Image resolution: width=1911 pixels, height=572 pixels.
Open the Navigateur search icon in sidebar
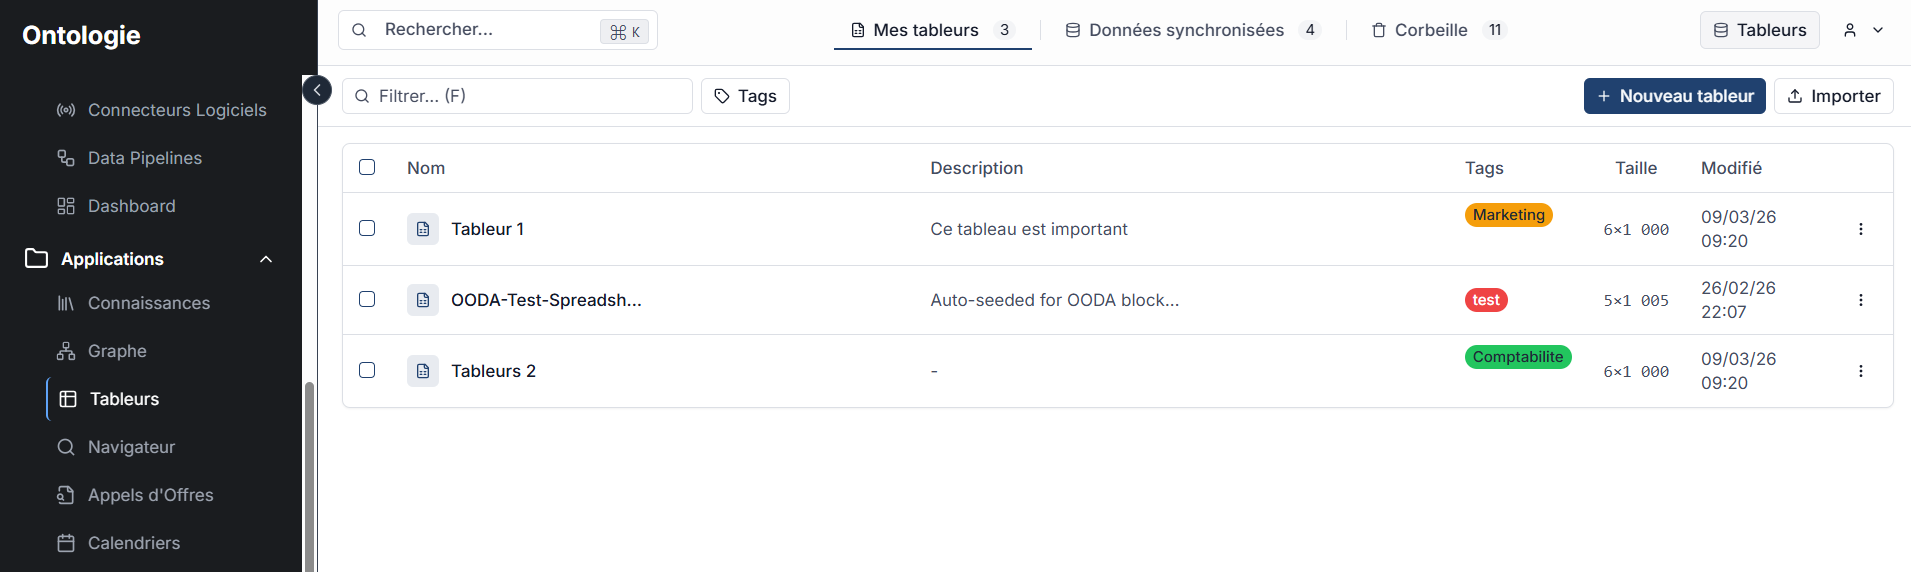(66, 447)
